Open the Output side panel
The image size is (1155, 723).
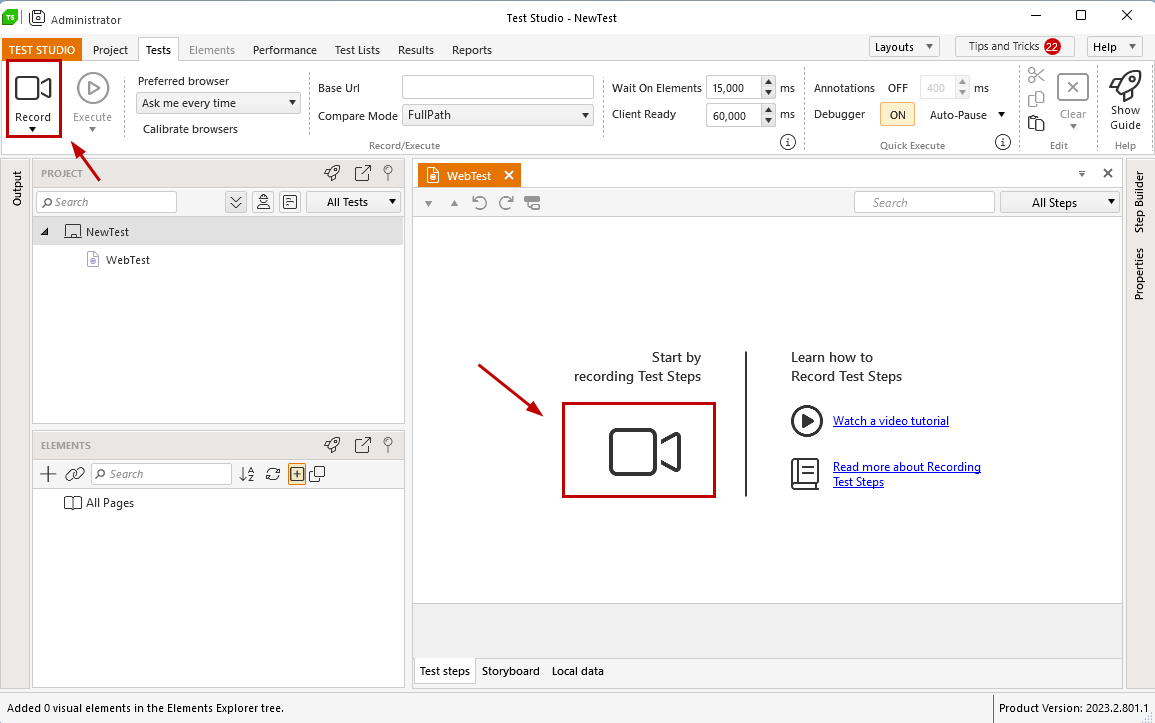(17, 188)
